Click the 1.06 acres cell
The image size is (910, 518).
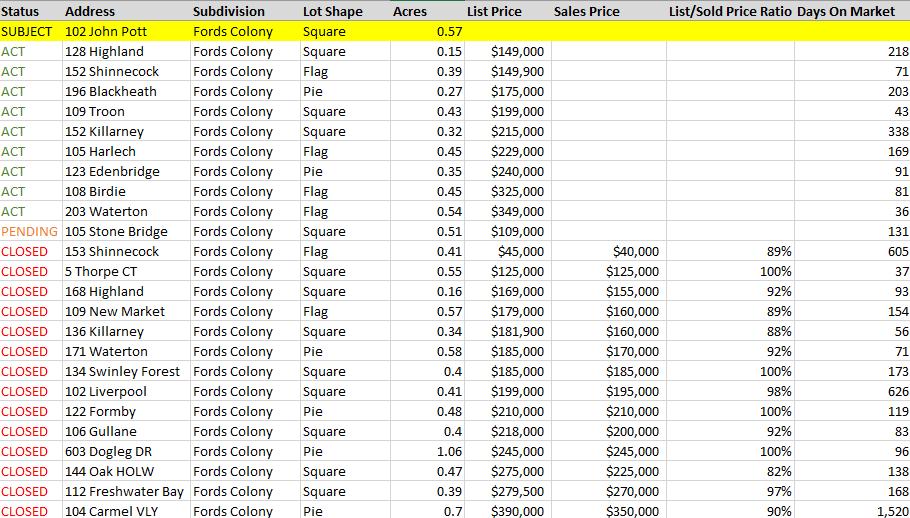428,451
